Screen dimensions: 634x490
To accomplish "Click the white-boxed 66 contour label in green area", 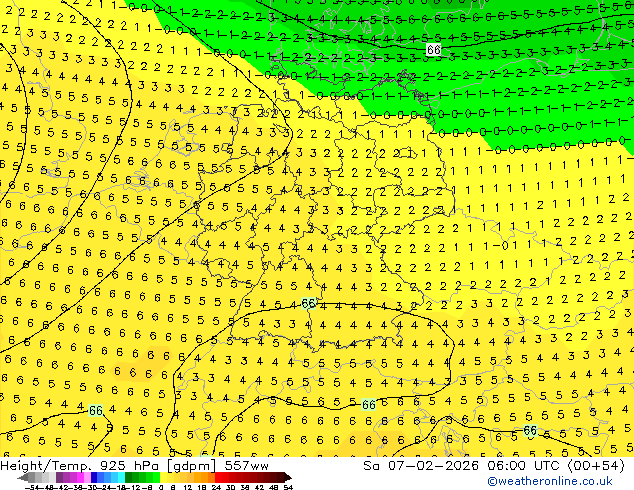I will [x=433, y=50].
